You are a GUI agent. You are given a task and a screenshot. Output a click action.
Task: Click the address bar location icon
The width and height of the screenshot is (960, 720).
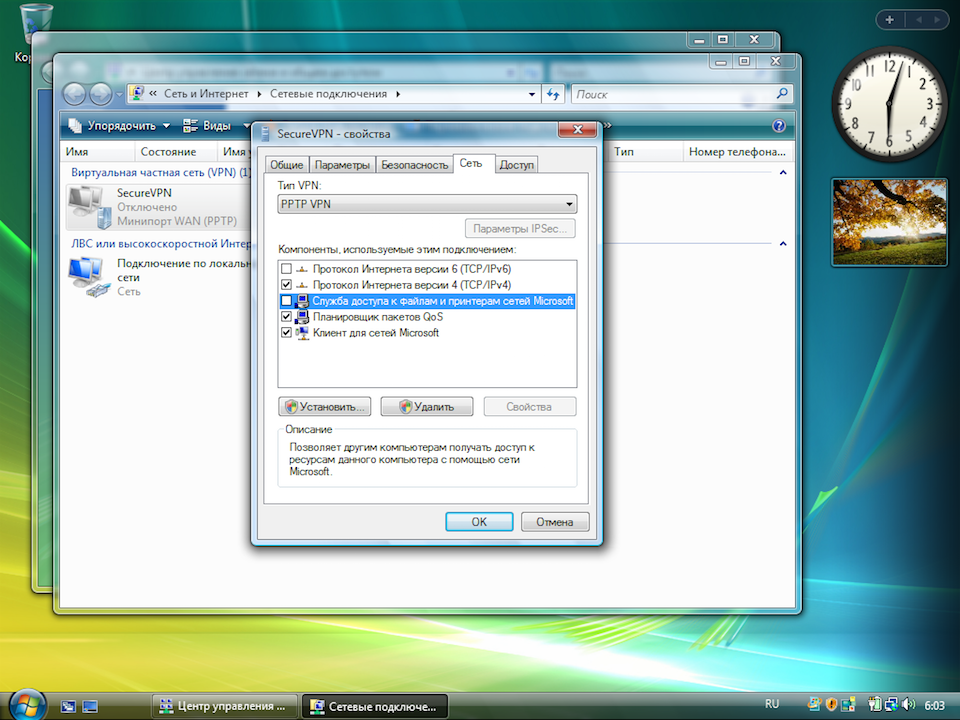[x=137, y=93]
